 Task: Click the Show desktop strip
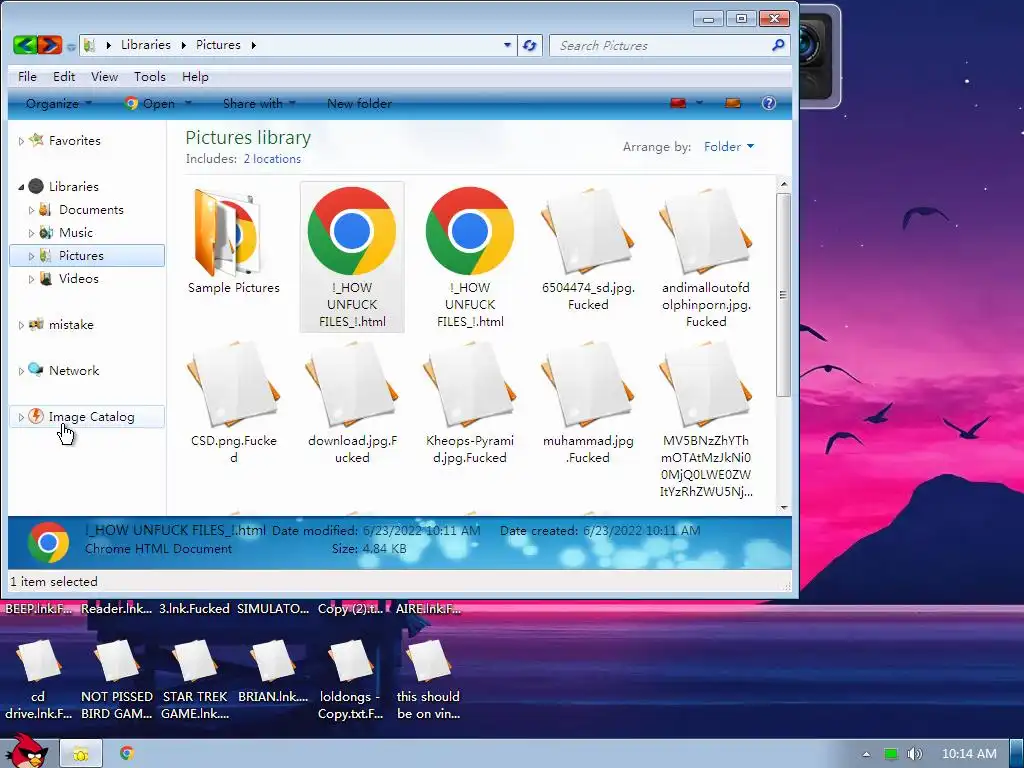(1017, 754)
